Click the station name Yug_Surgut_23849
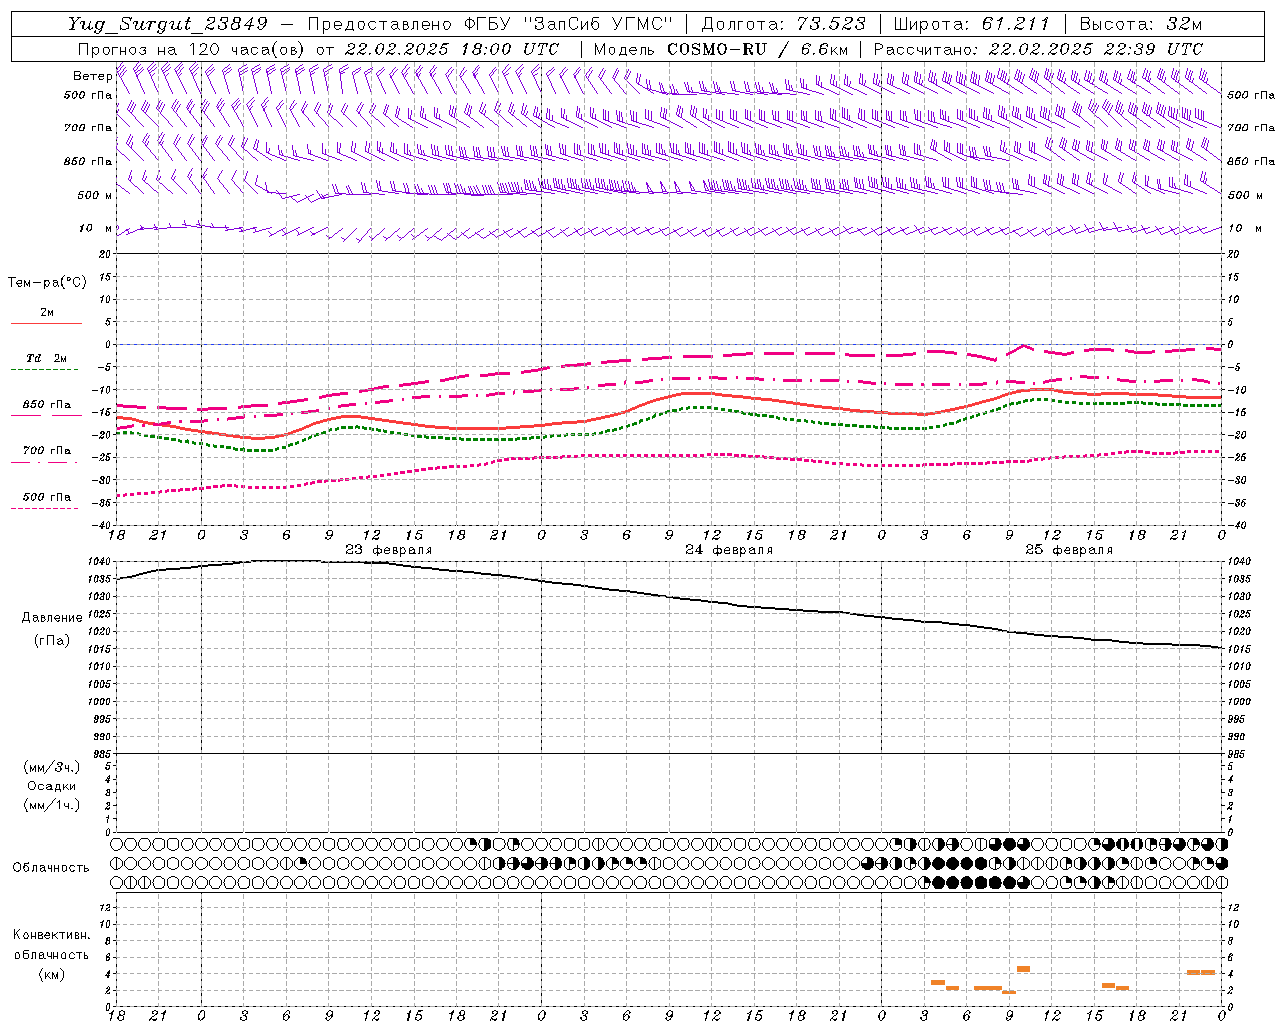 168,24
